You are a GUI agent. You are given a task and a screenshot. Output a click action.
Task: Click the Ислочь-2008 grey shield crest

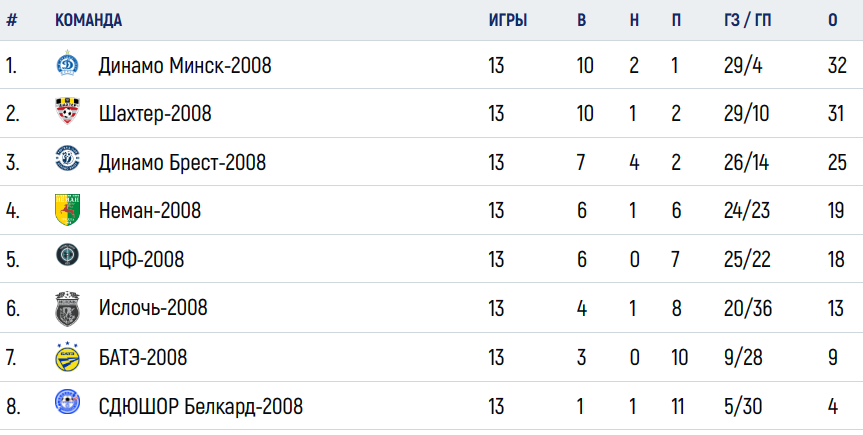coord(68,309)
